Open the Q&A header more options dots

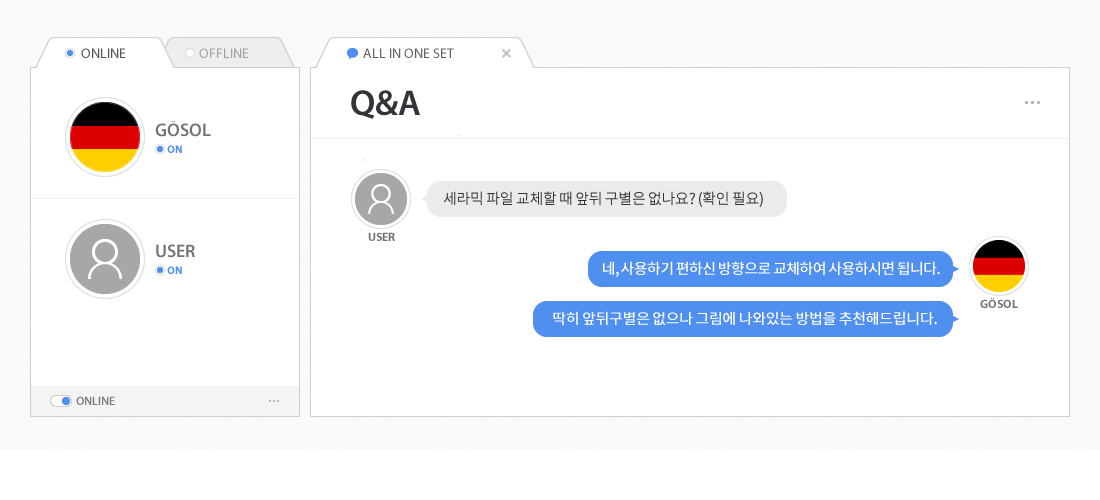(1033, 102)
